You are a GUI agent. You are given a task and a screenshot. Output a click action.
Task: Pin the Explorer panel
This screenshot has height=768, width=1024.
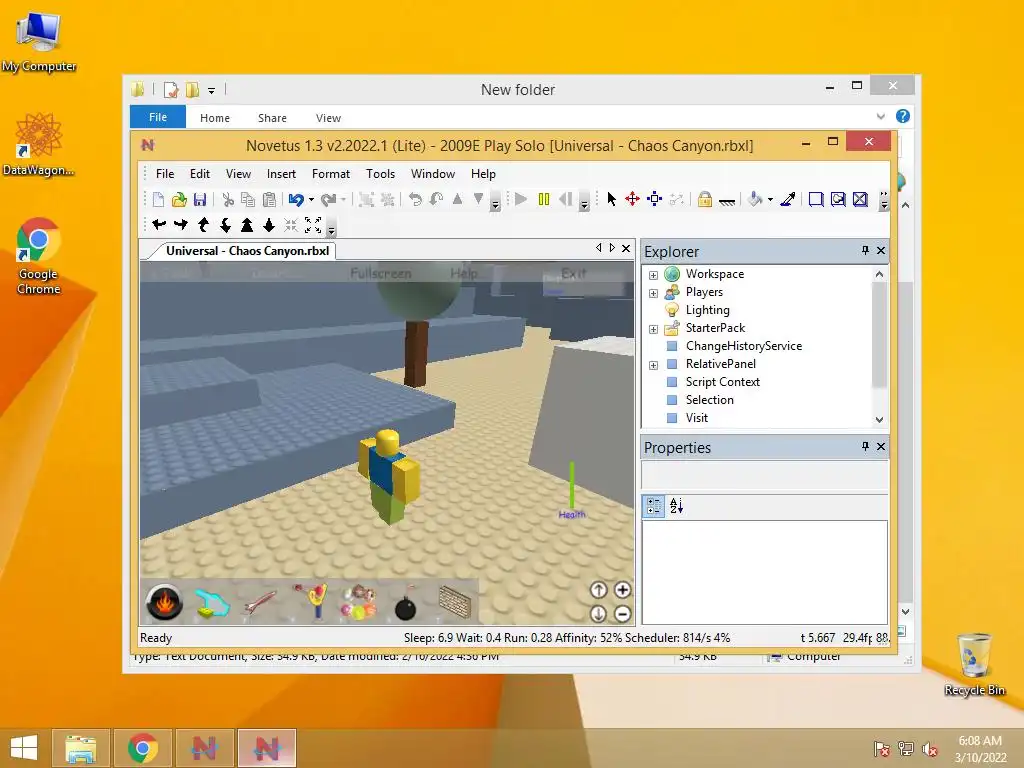pos(865,250)
